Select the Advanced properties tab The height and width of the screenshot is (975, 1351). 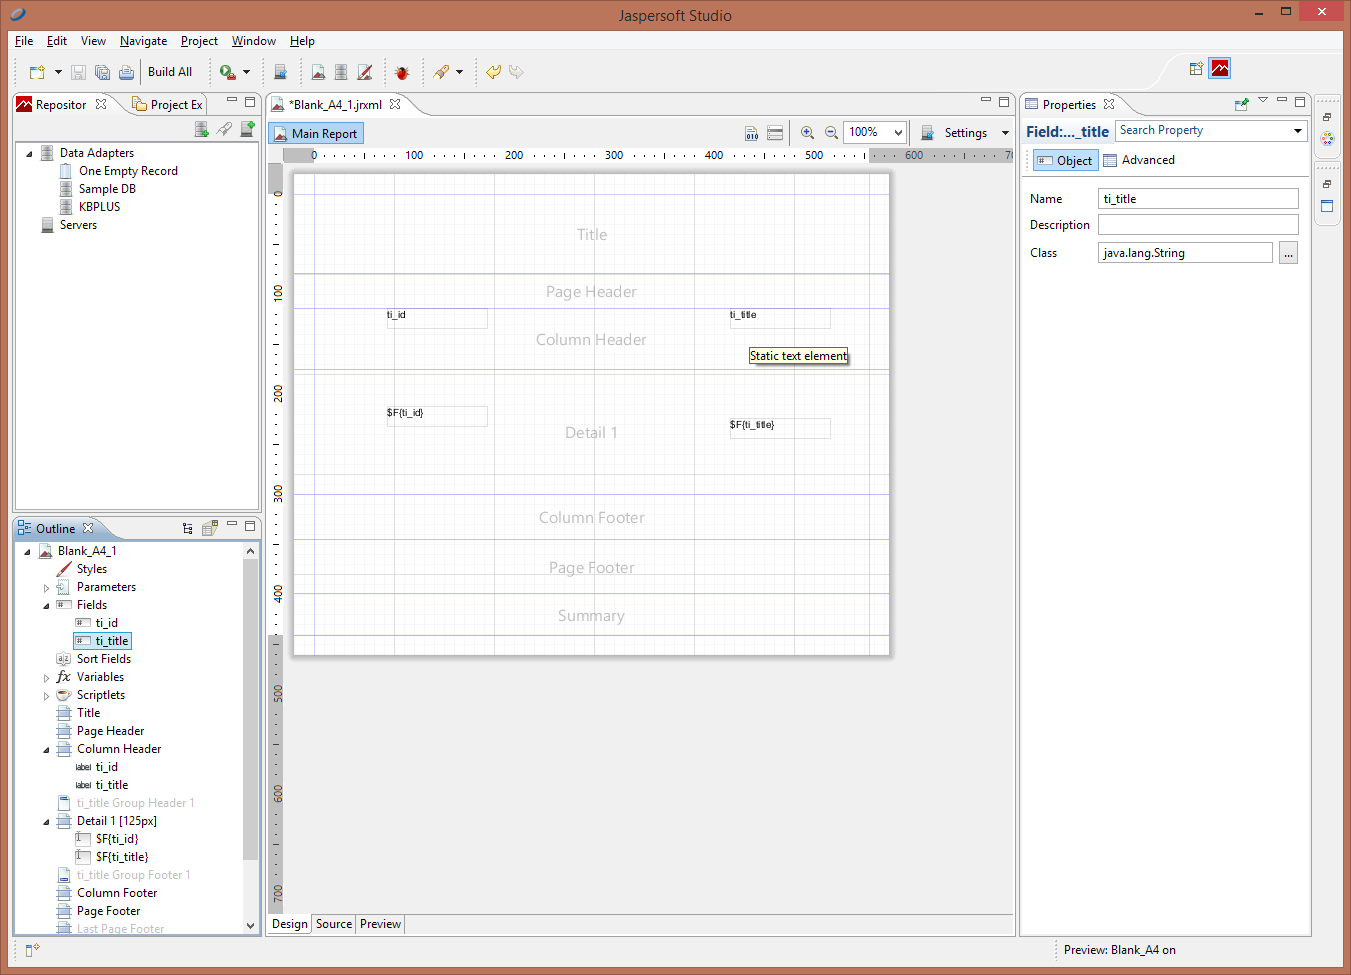click(1139, 160)
